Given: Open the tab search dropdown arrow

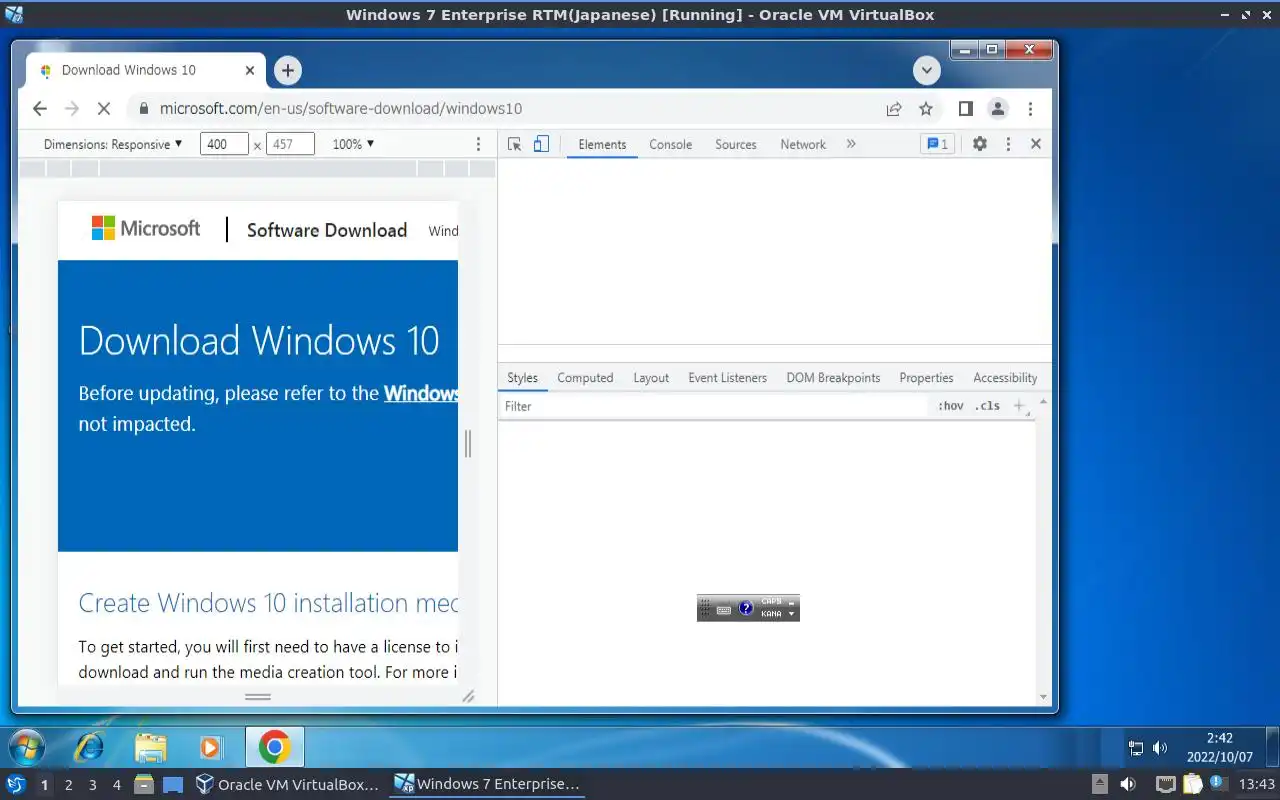Looking at the screenshot, I should [927, 70].
